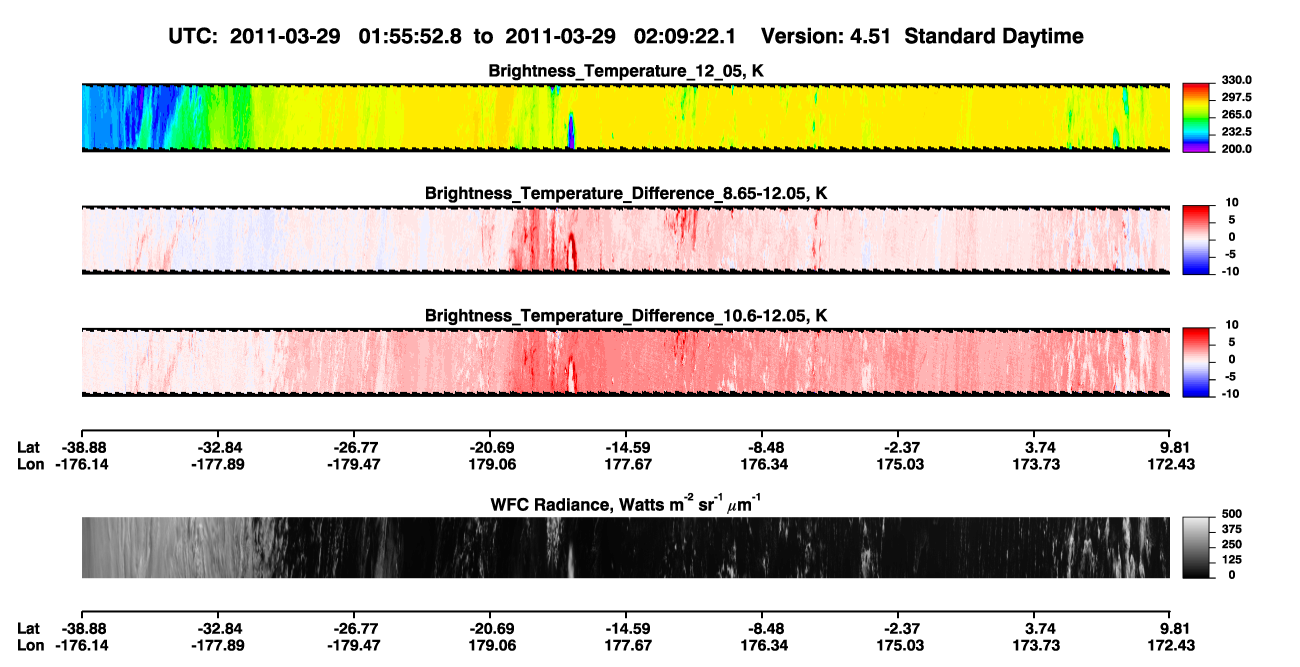
Task: Click the 'Brightness_Temperature_12_05, K' panel title
Action: point(626,71)
